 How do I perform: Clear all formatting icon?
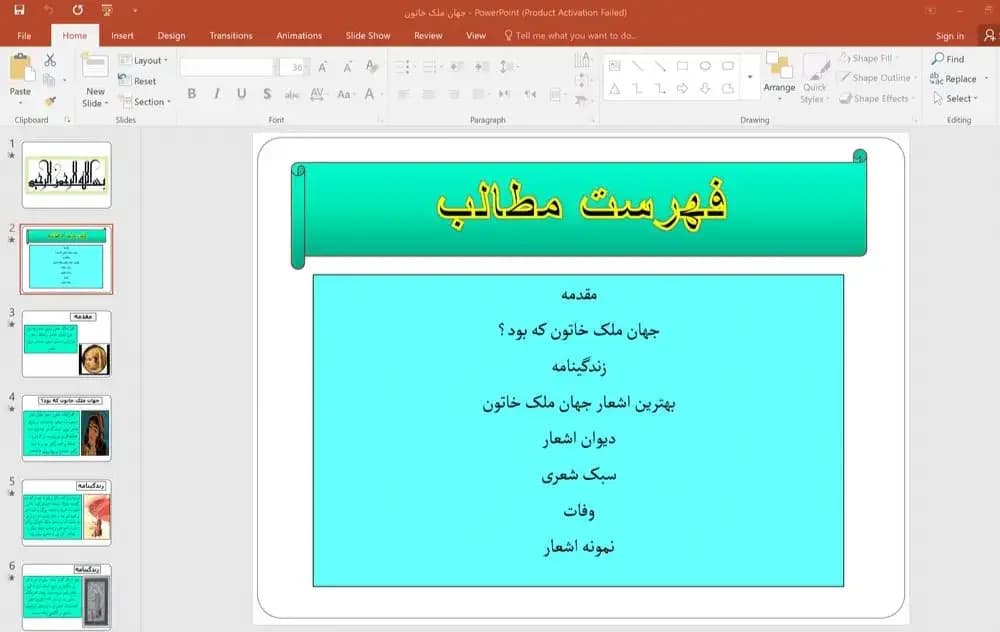pos(372,66)
